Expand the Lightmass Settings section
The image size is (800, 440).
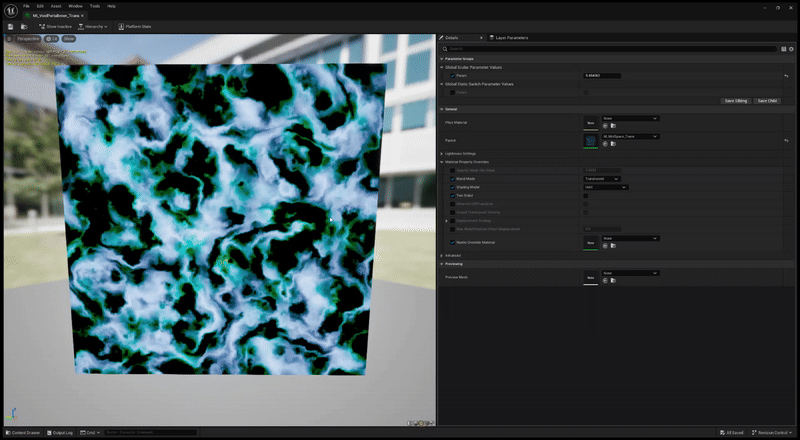(x=442, y=154)
